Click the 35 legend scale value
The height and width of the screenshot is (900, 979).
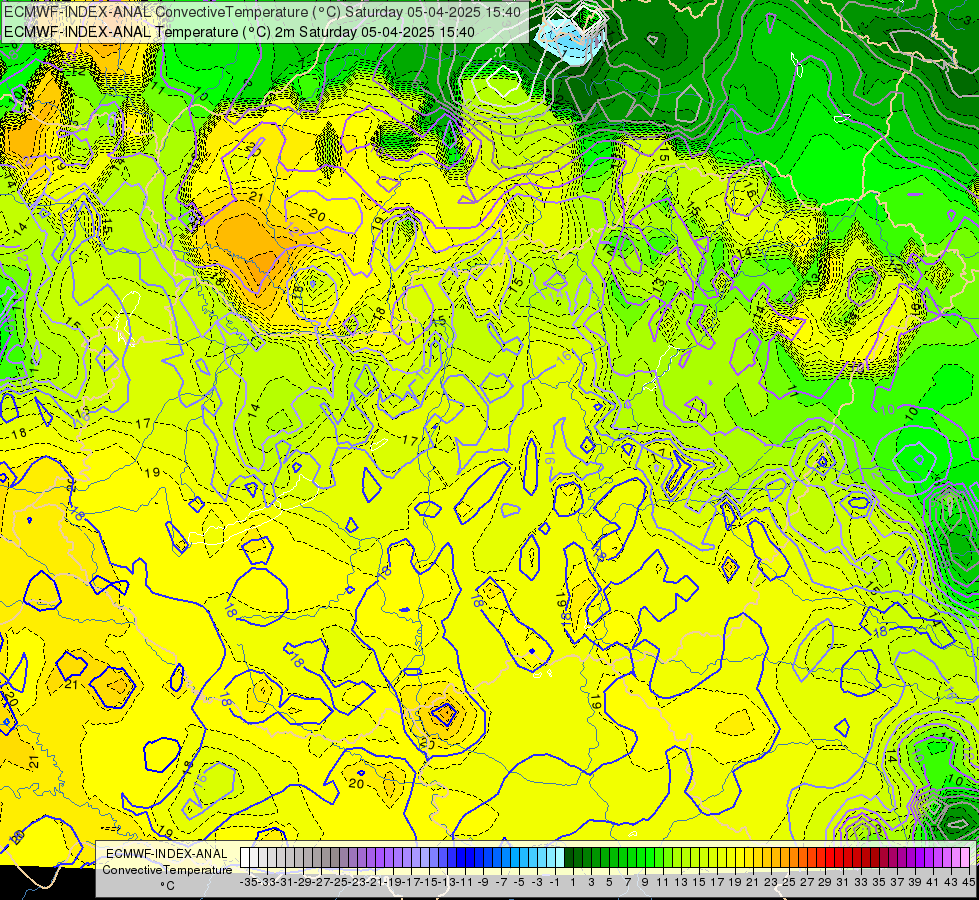[x=878, y=882]
